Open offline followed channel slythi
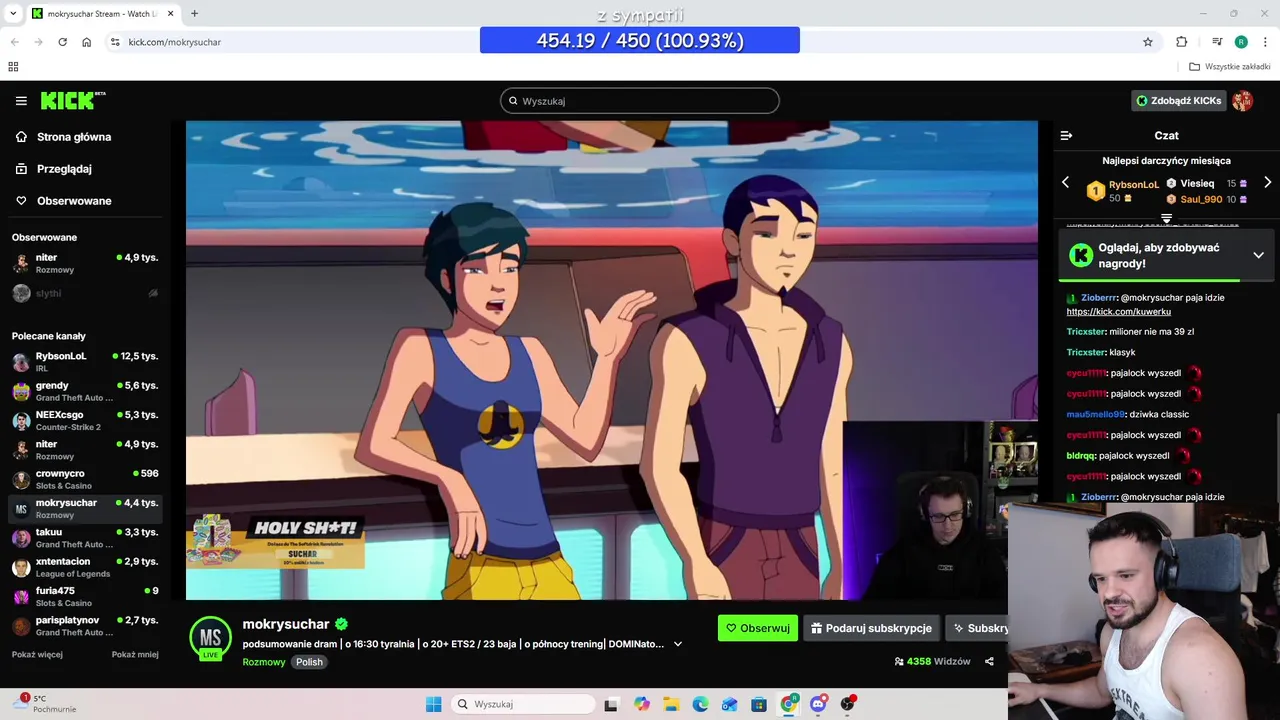 point(84,293)
